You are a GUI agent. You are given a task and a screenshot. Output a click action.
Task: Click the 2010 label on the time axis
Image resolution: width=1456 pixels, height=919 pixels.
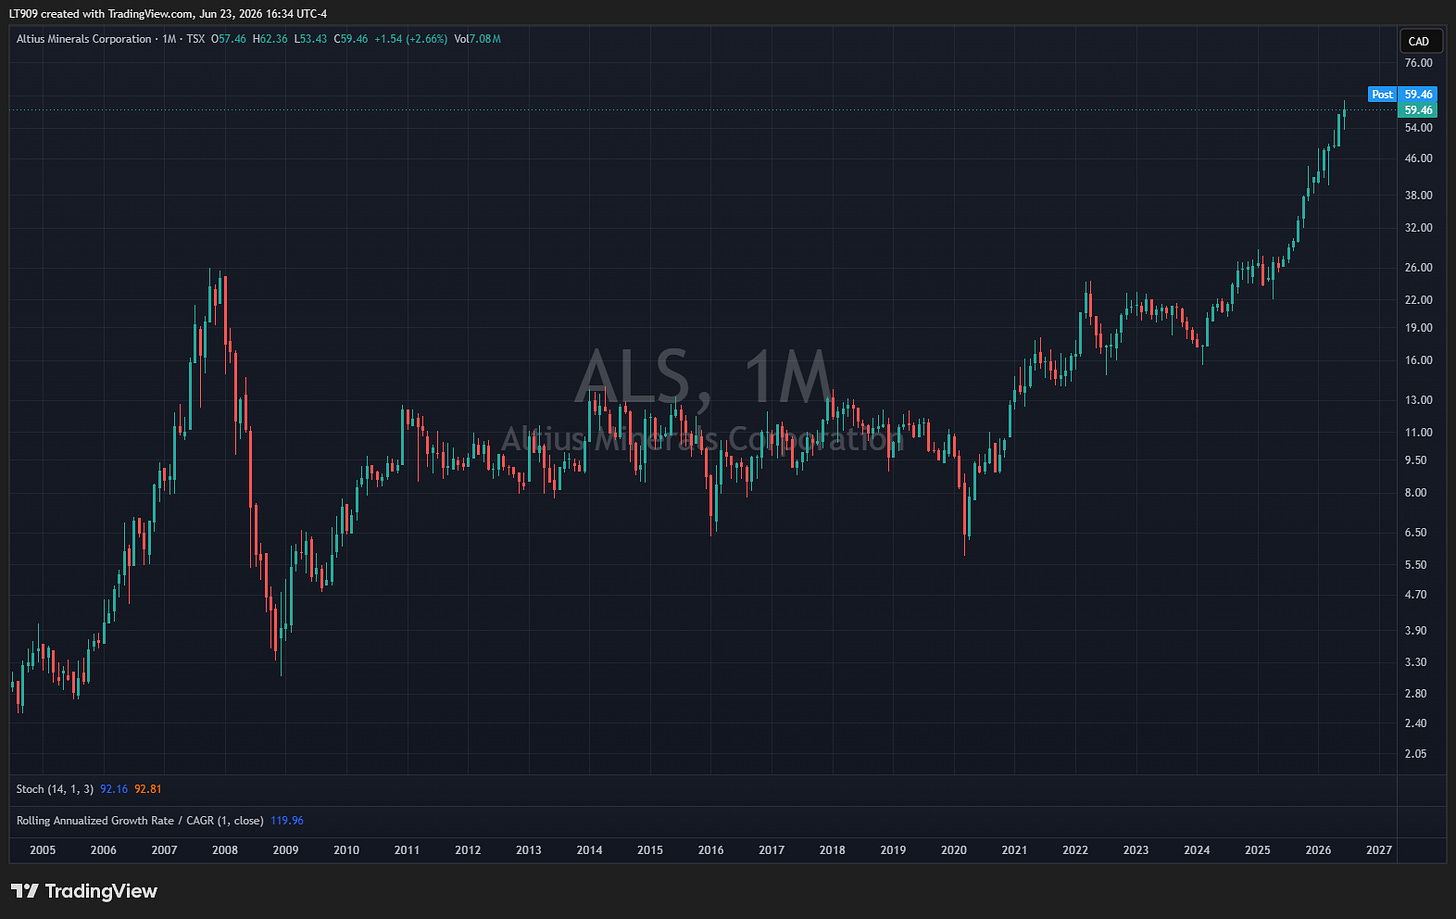346,850
